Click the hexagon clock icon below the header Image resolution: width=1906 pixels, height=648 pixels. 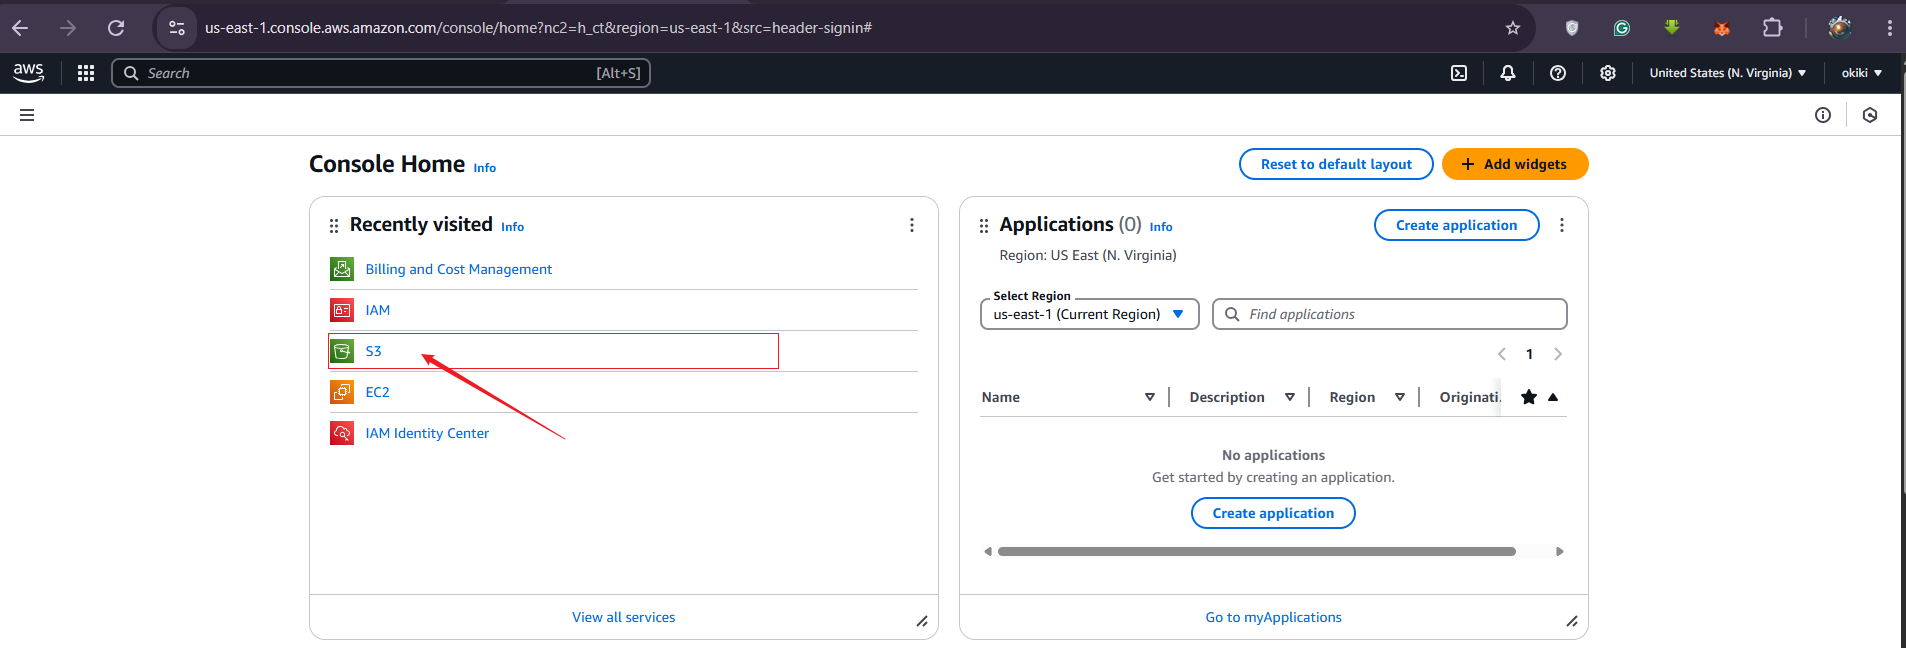point(1870,115)
